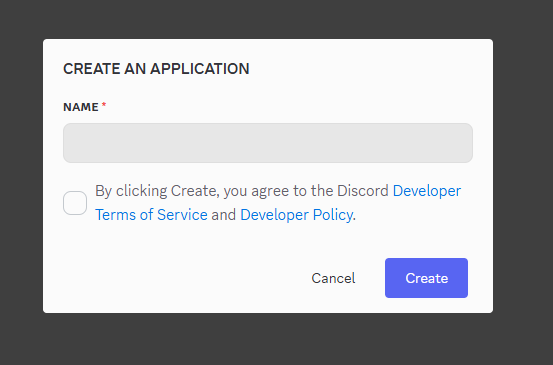Image resolution: width=553 pixels, height=365 pixels.
Task: Click the red required asterisk beside NAME
Action: (x=104, y=105)
